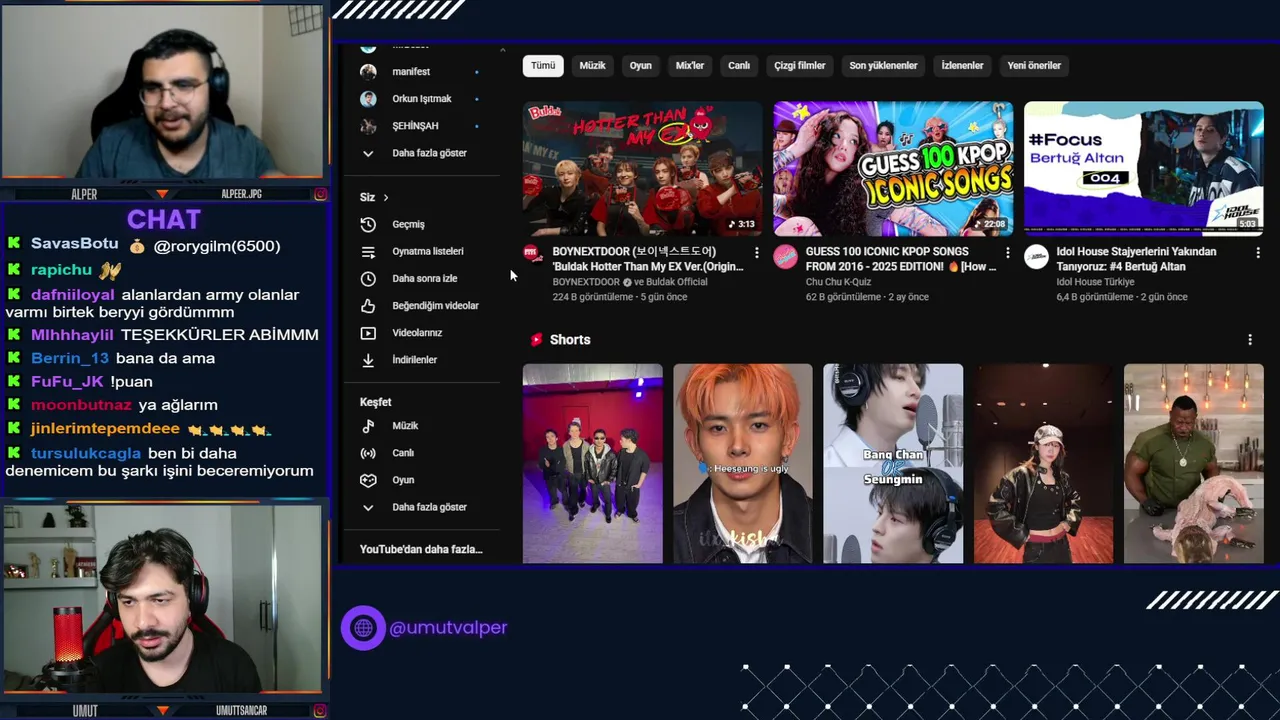Open the Buldak Hotter Than My EX video title
This screenshot has width=1280, height=720.
click(x=648, y=259)
